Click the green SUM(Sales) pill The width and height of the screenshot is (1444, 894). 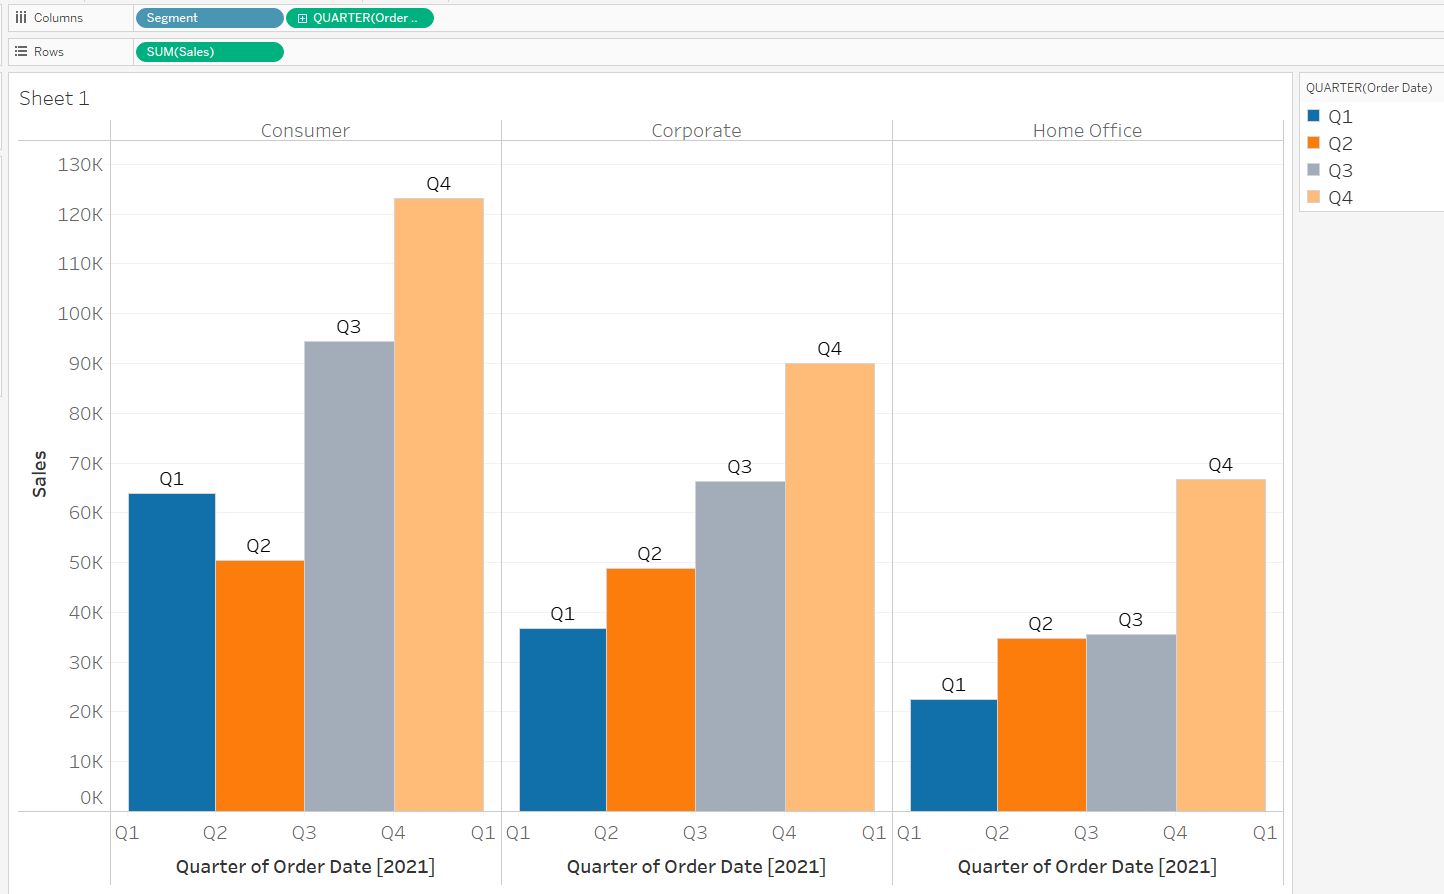click(209, 51)
